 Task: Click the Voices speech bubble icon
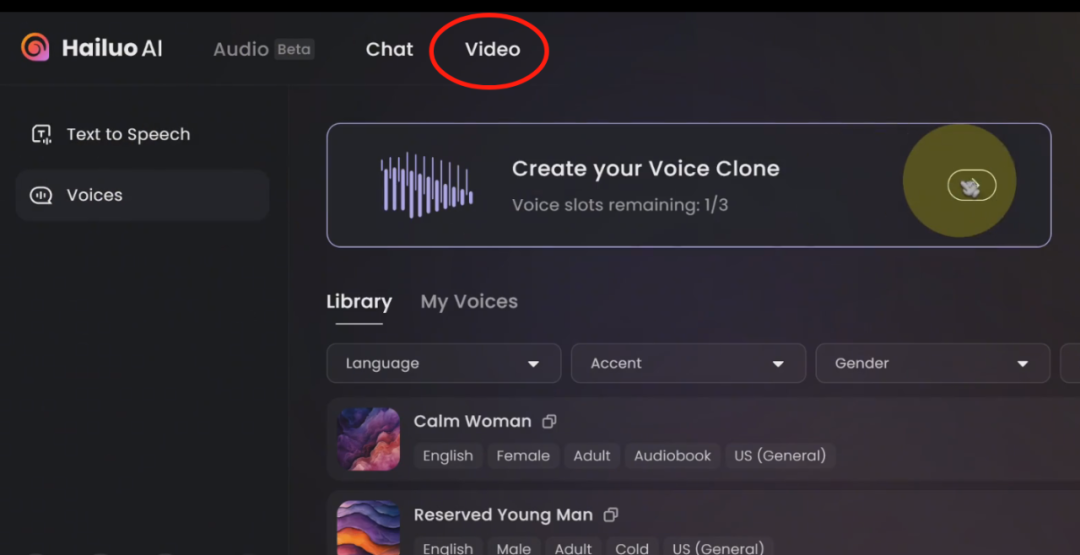41,196
